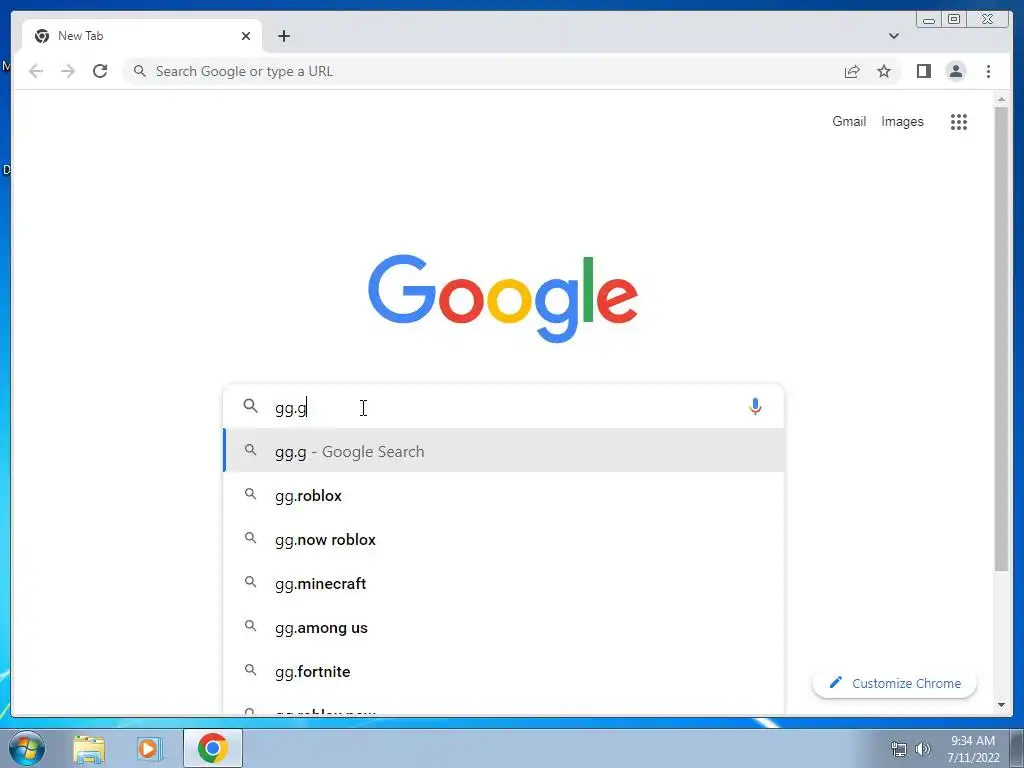The width and height of the screenshot is (1024, 768).
Task: Click the magnifier icon in search box
Action: 250,406
